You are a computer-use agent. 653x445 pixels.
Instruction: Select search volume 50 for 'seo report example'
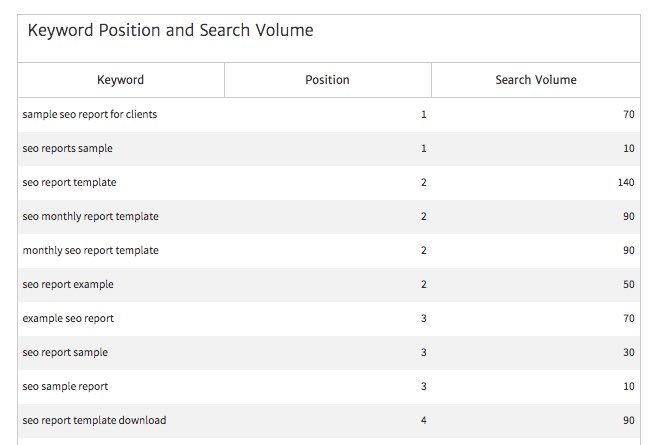pos(628,284)
